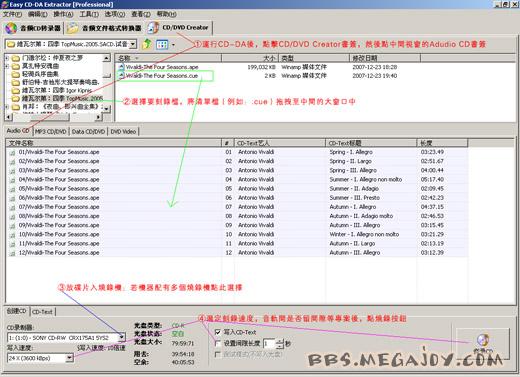520x377 pixels.
Task: Click the view mode grid icon
Action: click(x=162, y=44)
